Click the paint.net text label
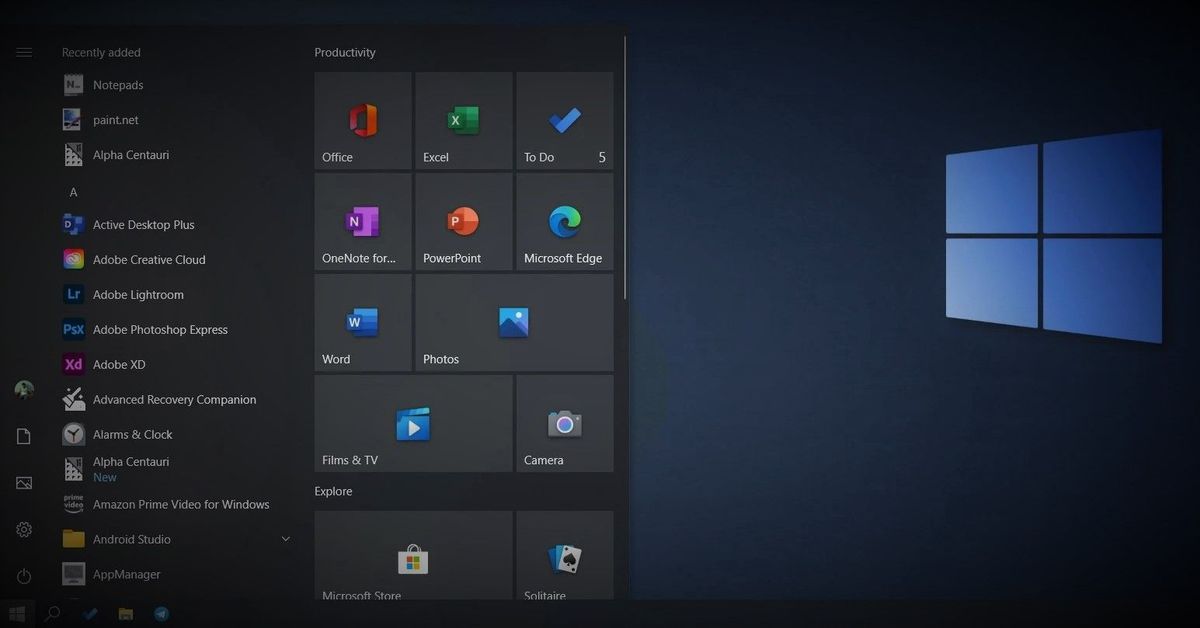 click(116, 120)
